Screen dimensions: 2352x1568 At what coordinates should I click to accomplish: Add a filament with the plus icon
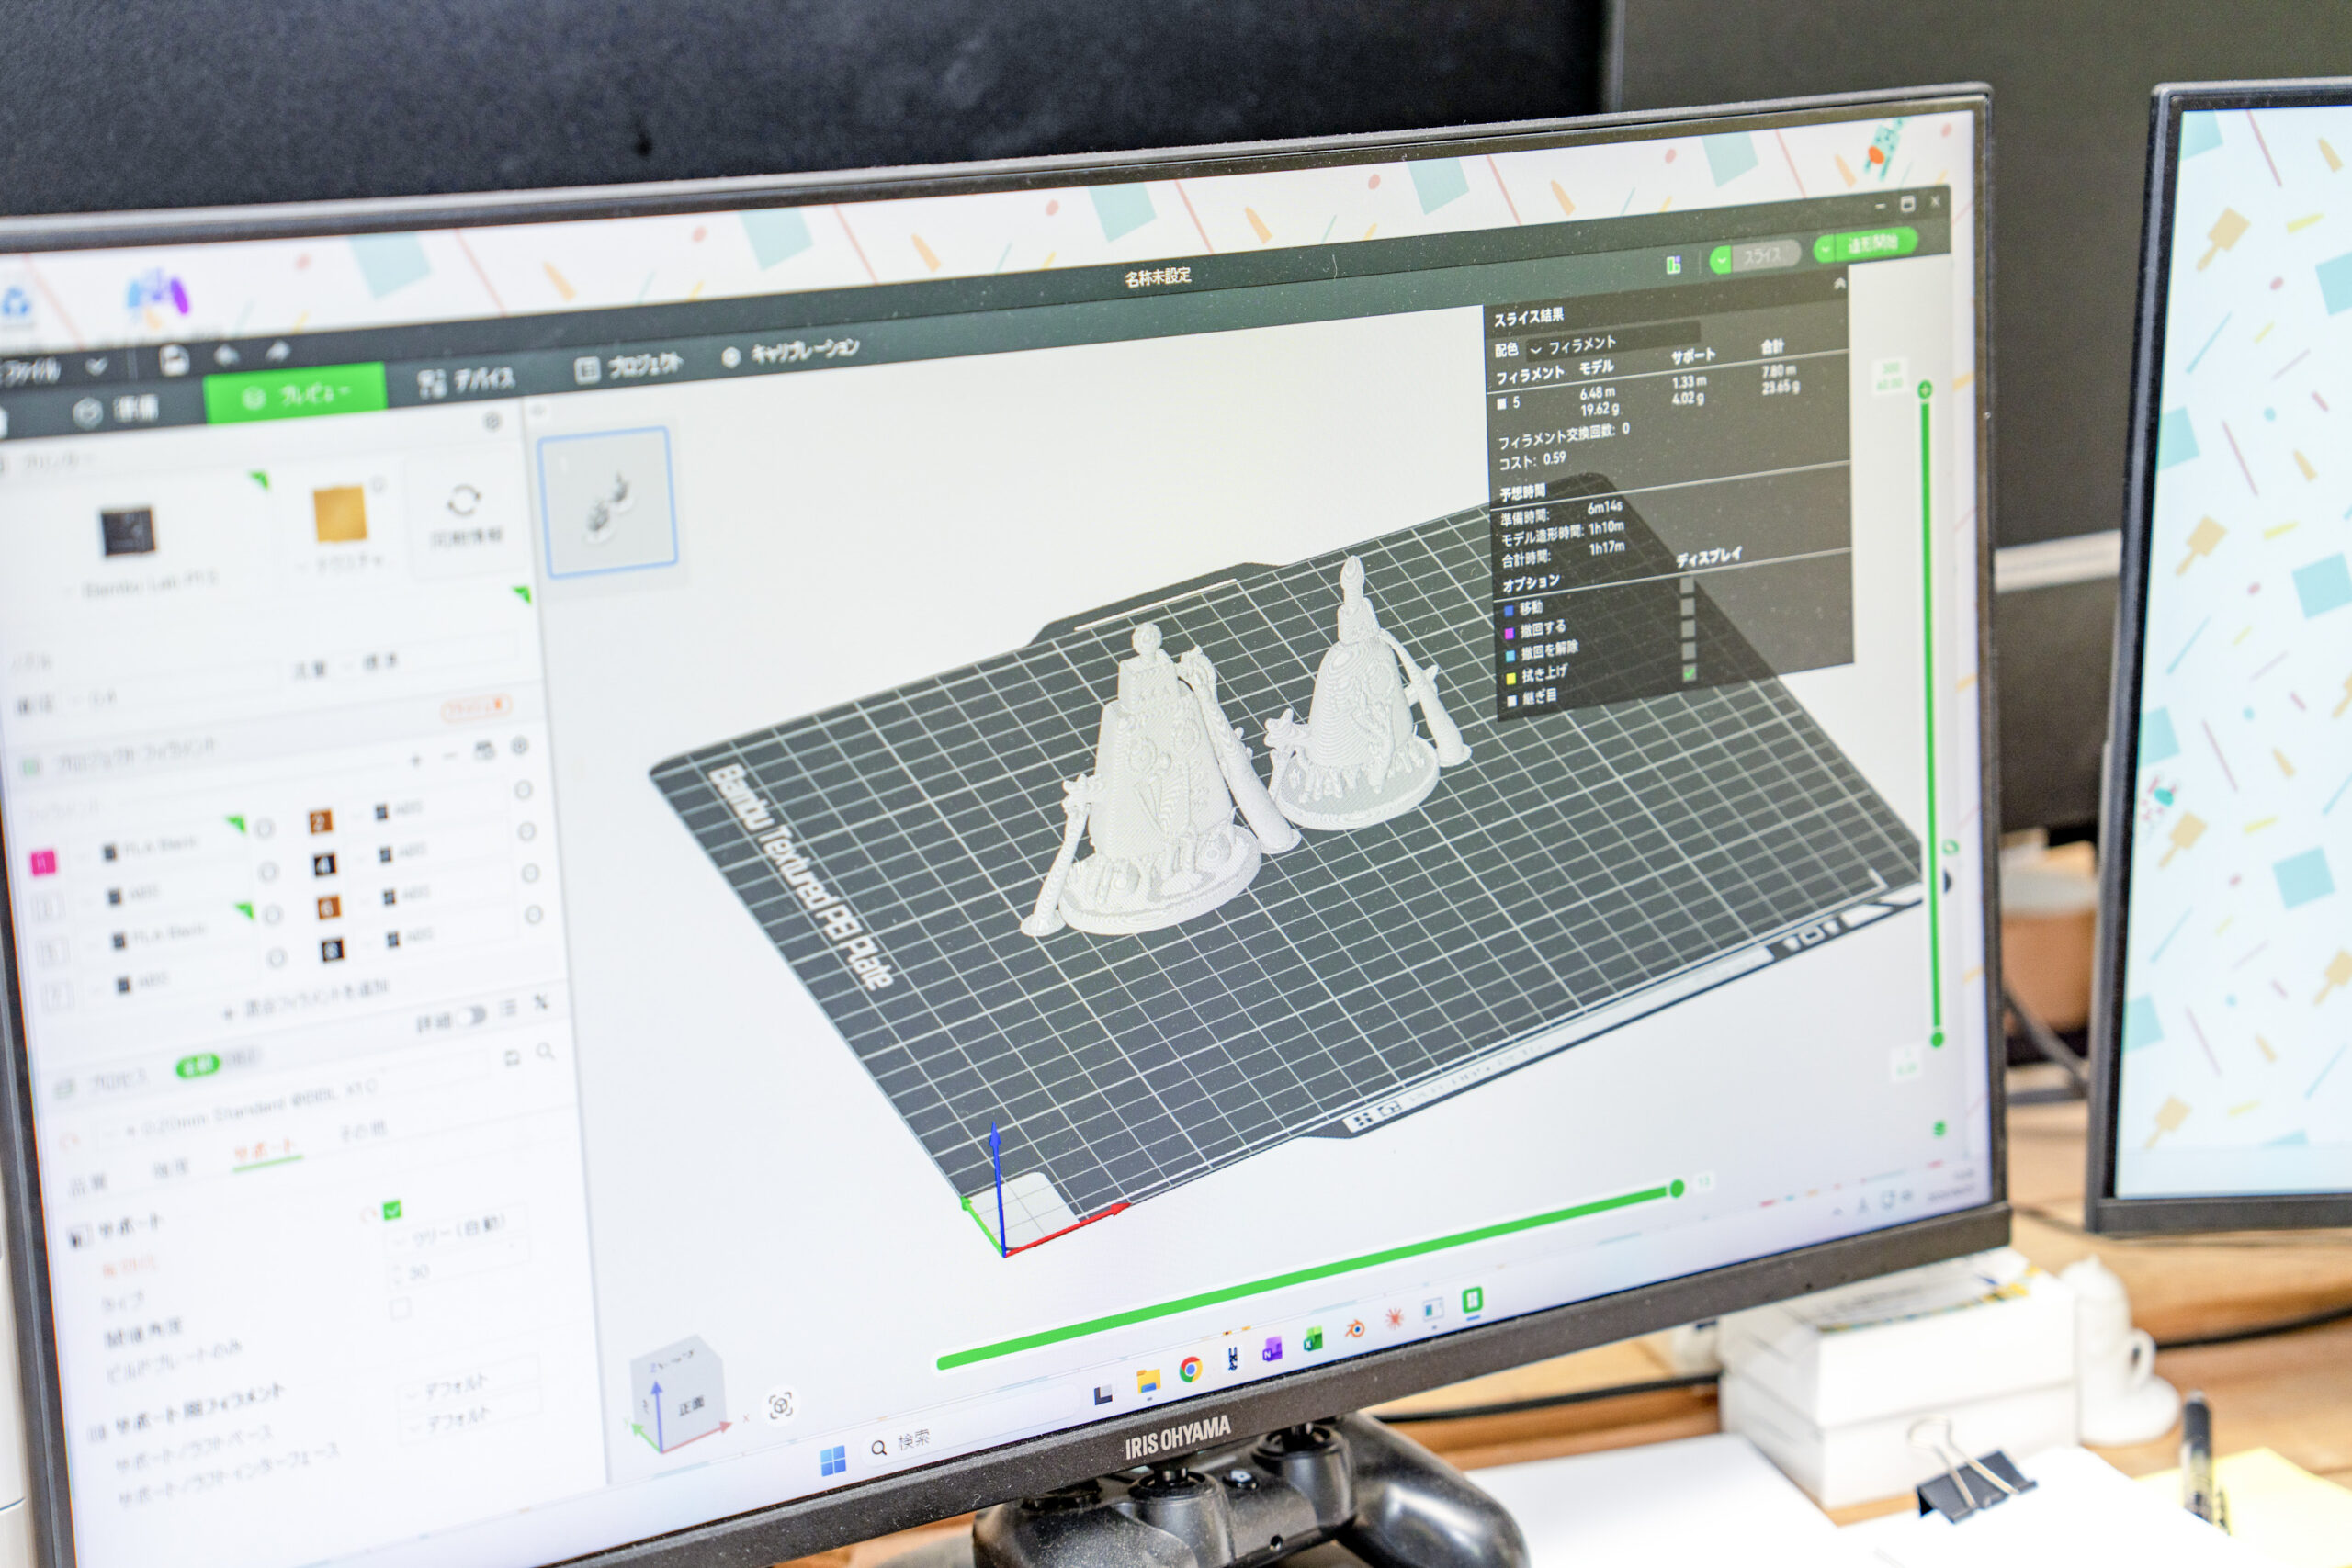[x=416, y=761]
